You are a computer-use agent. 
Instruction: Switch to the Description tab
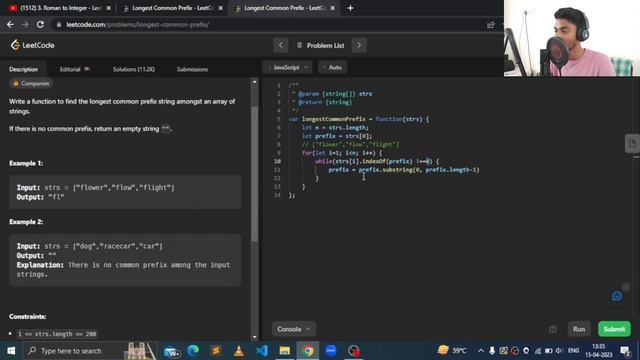pos(23,69)
